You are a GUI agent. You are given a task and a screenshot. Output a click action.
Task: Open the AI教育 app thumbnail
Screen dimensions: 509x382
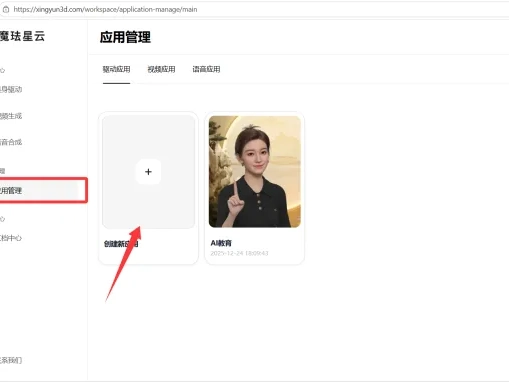click(x=255, y=172)
